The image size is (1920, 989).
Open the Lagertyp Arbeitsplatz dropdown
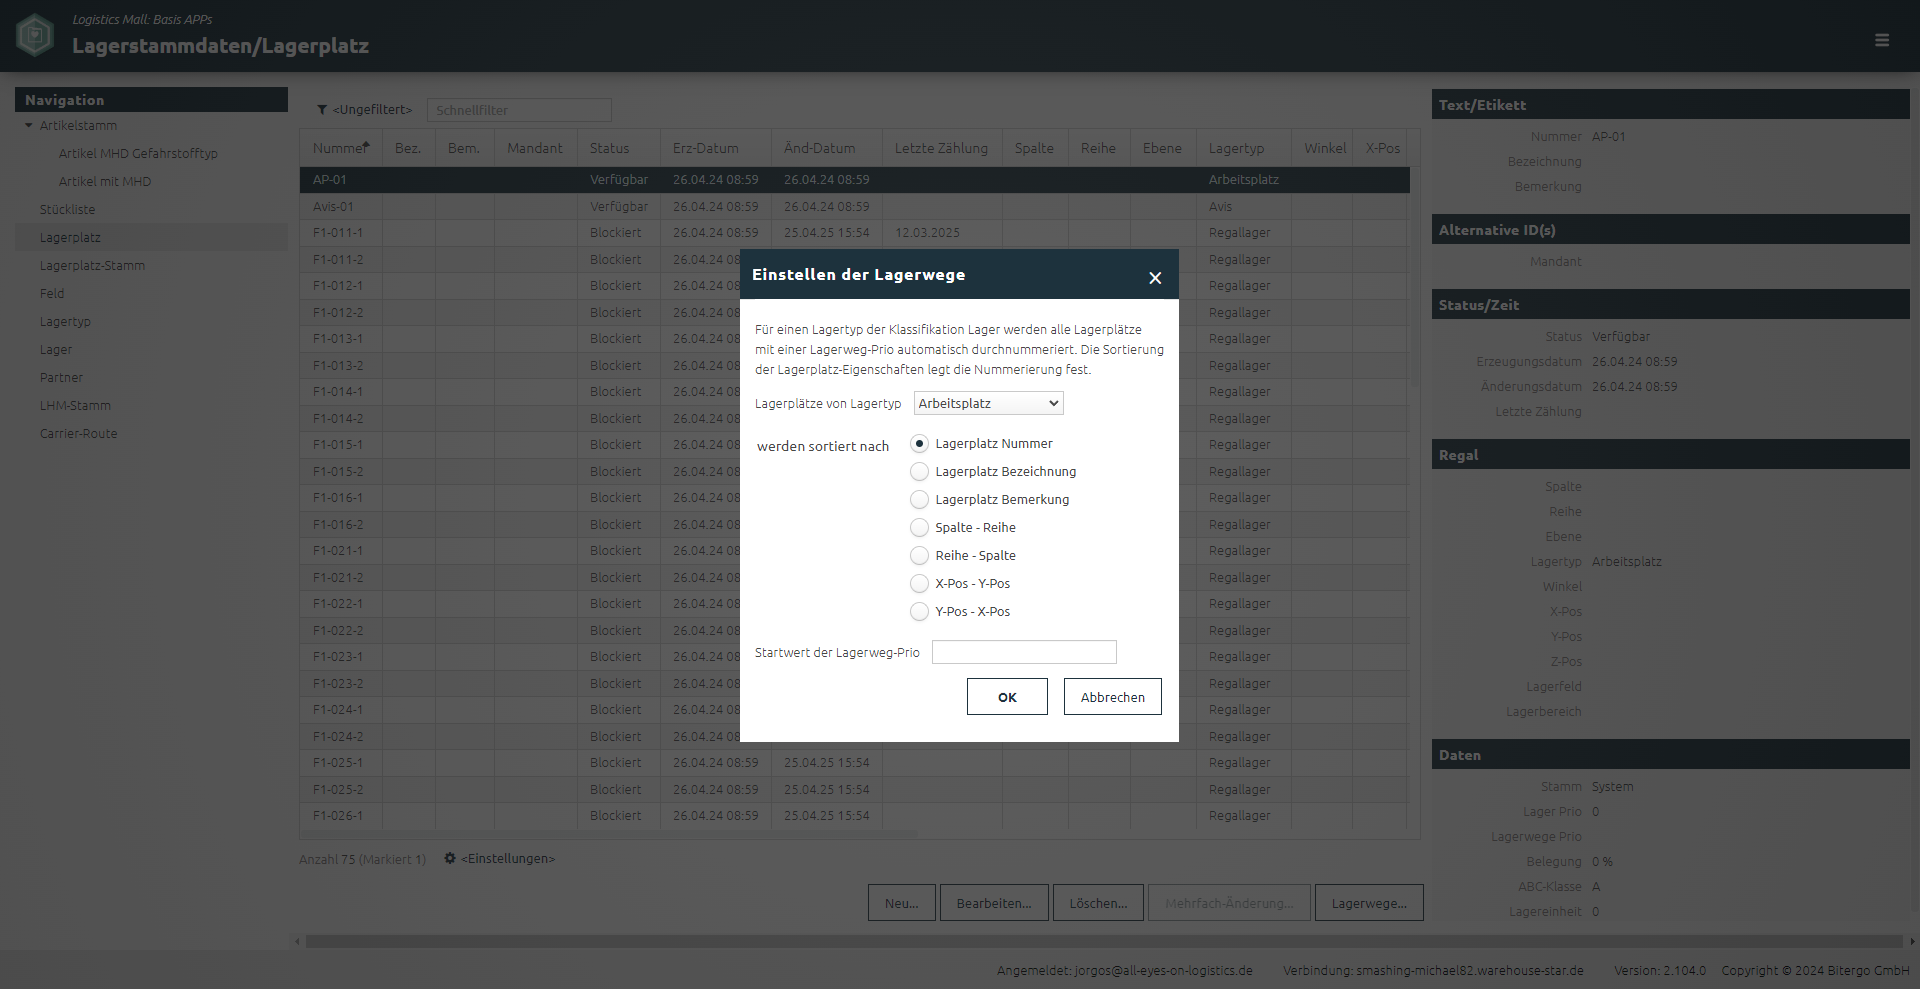coord(988,403)
